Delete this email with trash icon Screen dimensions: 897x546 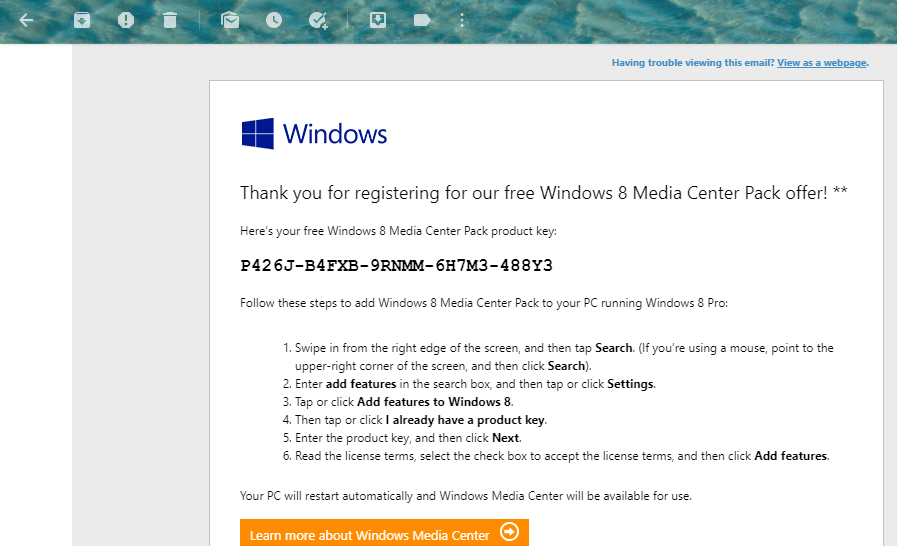(170, 21)
